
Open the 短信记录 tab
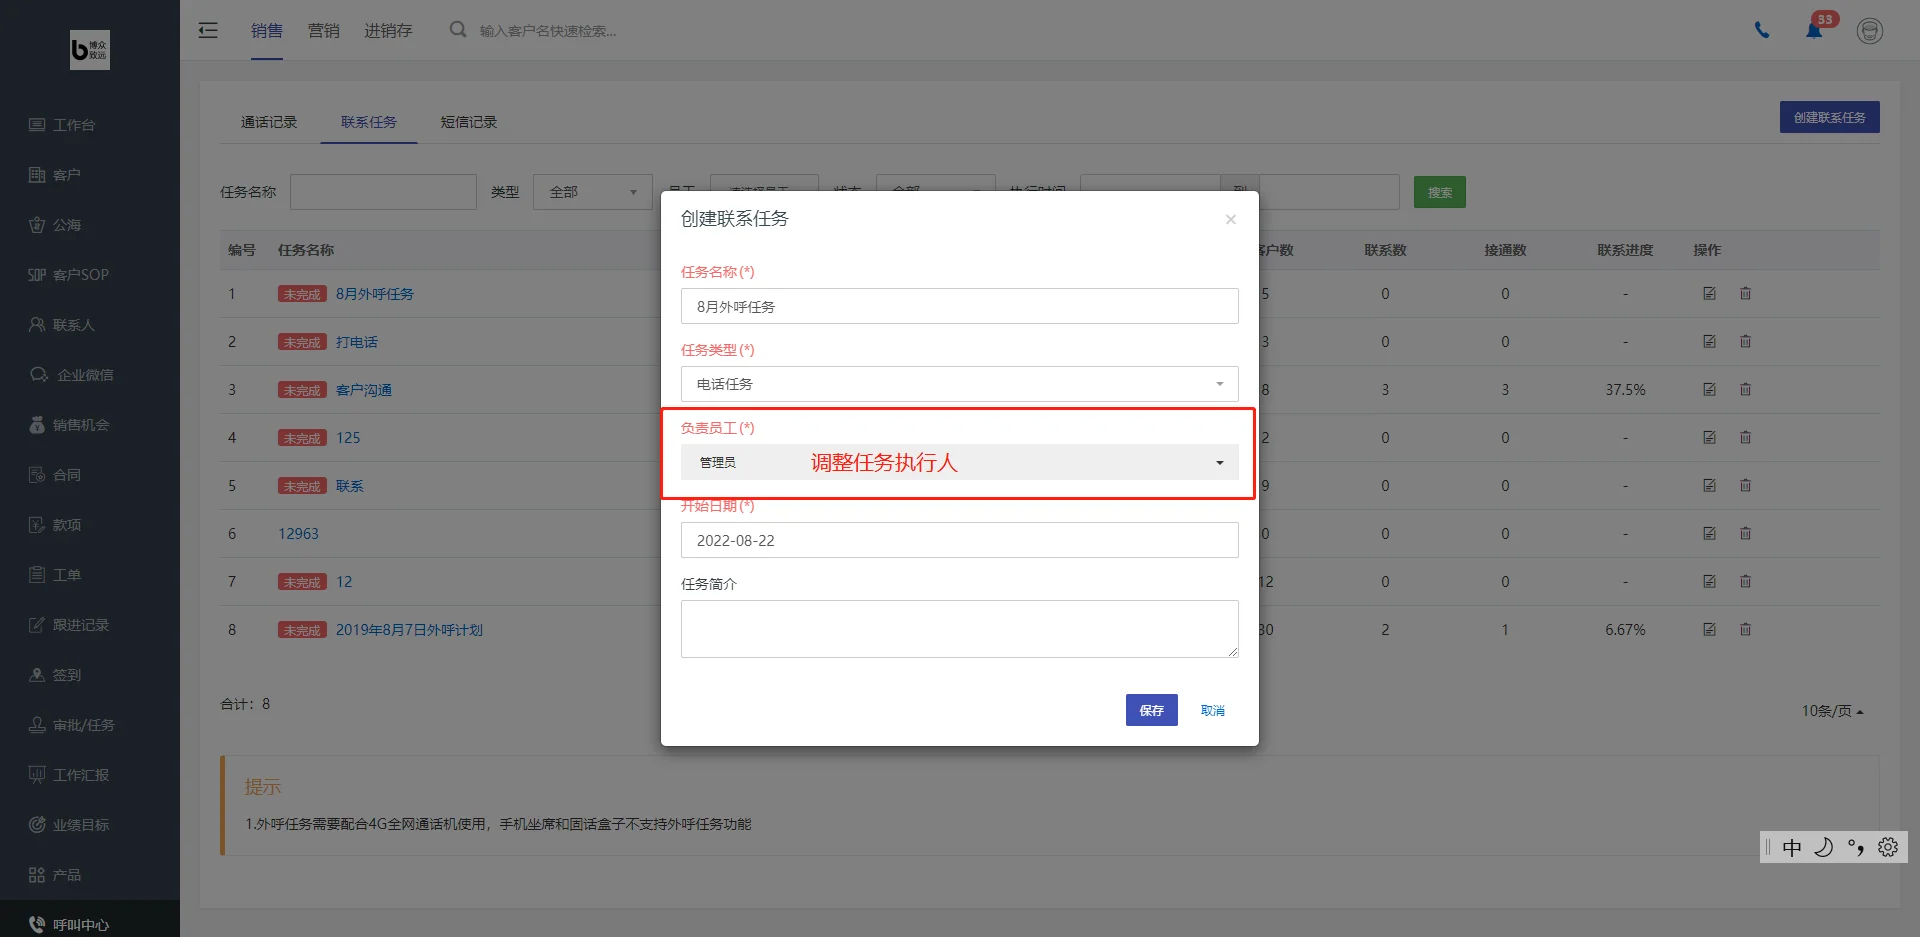pyautogui.click(x=469, y=122)
